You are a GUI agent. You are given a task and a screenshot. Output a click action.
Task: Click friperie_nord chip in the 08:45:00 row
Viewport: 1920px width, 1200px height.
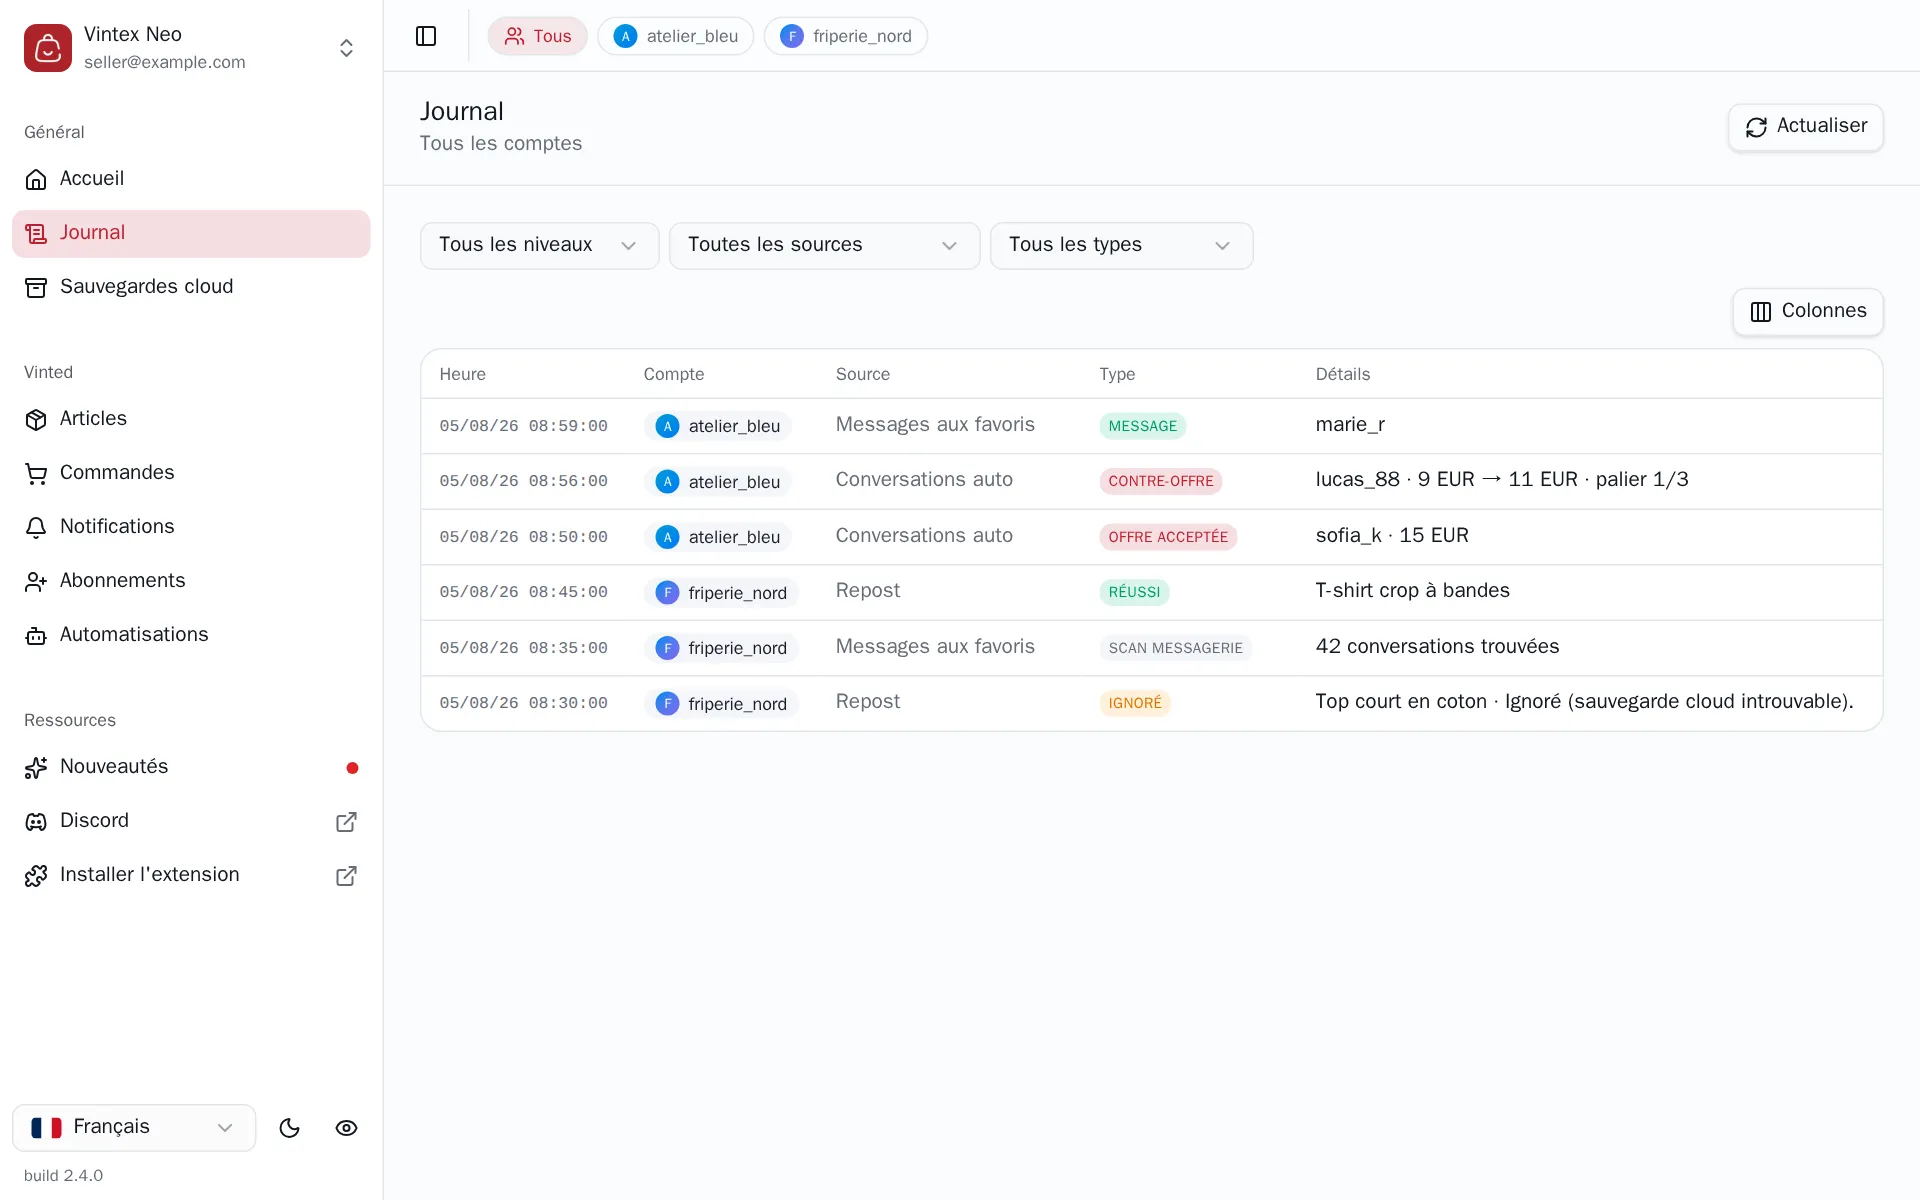(x=721, y=592)
